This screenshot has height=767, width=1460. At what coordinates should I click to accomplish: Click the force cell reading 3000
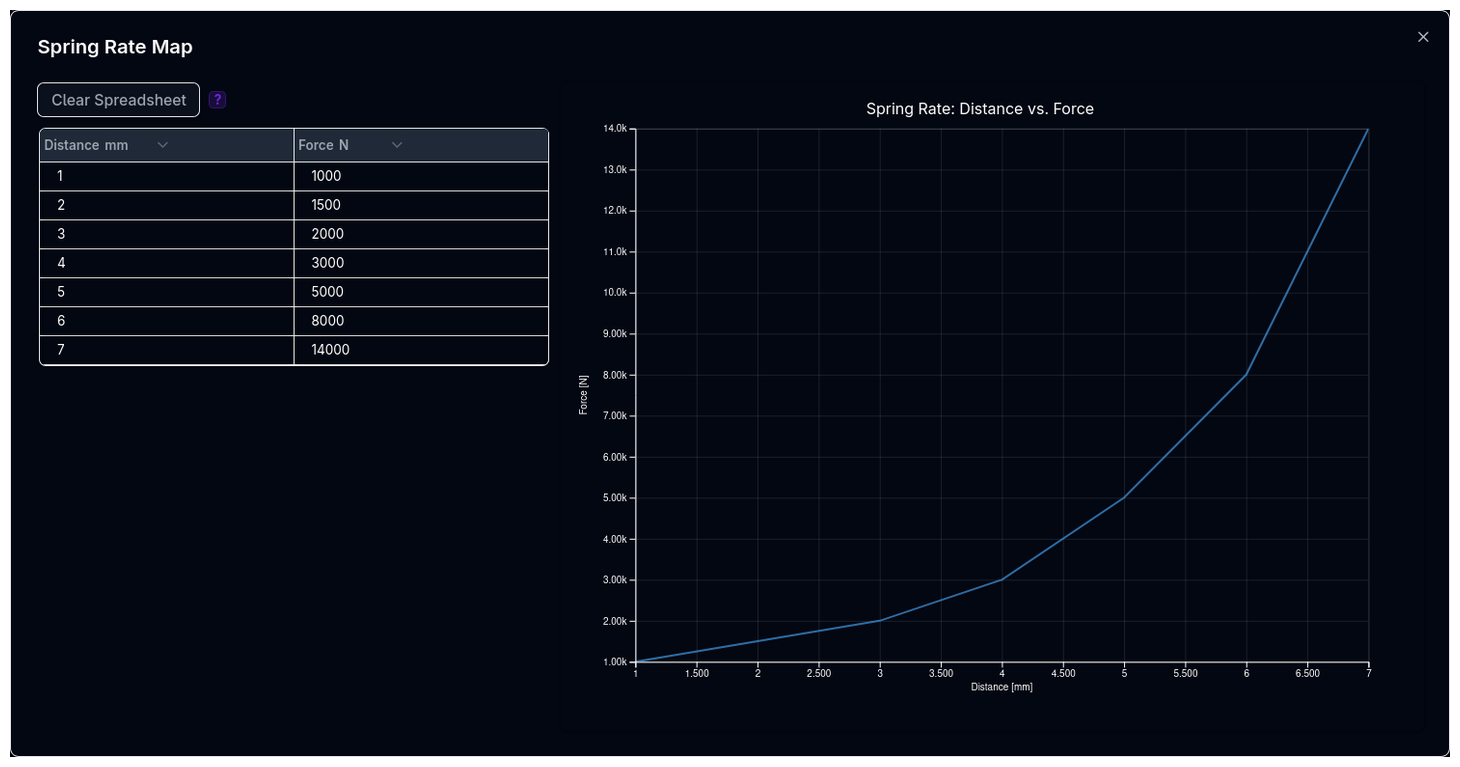click(421, 263)
